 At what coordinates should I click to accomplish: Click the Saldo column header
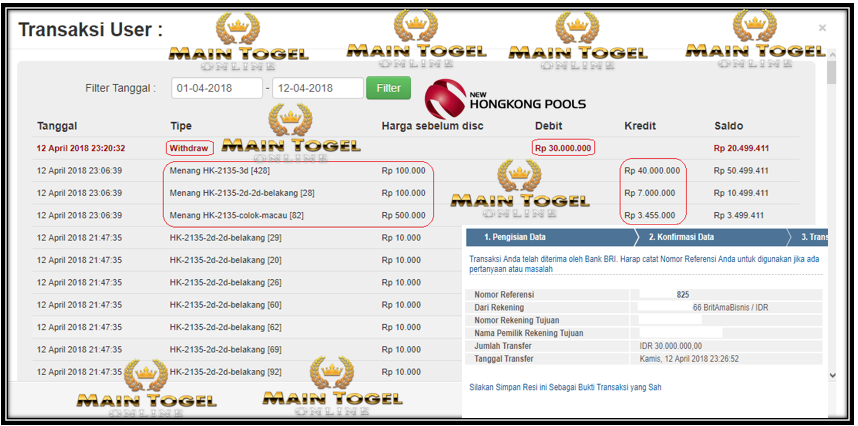click(x=728, y=126)
